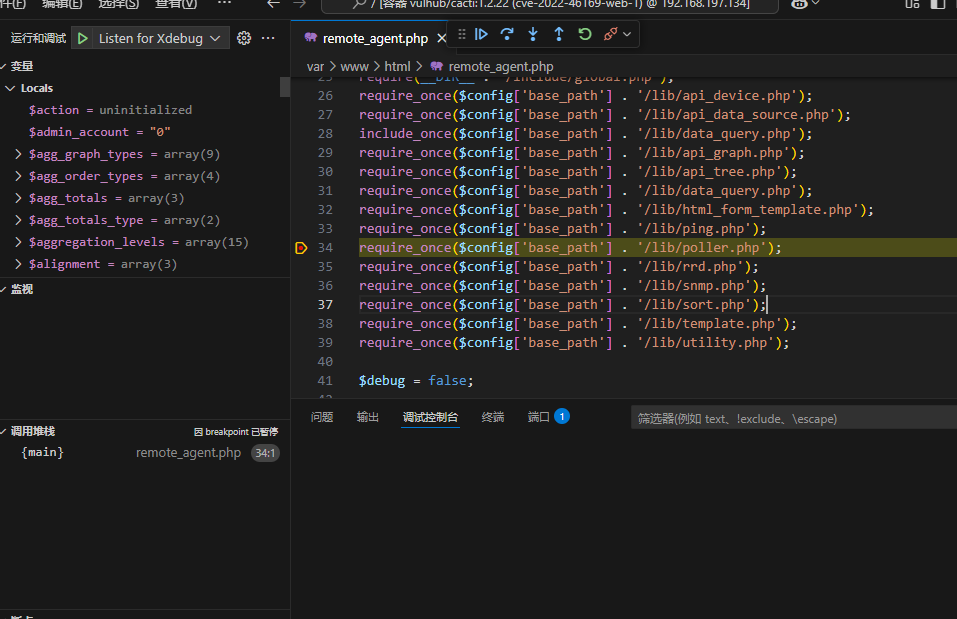Click 'breakpoint 已暂停' status label
The image size is (957, 619).
point(236,432)
